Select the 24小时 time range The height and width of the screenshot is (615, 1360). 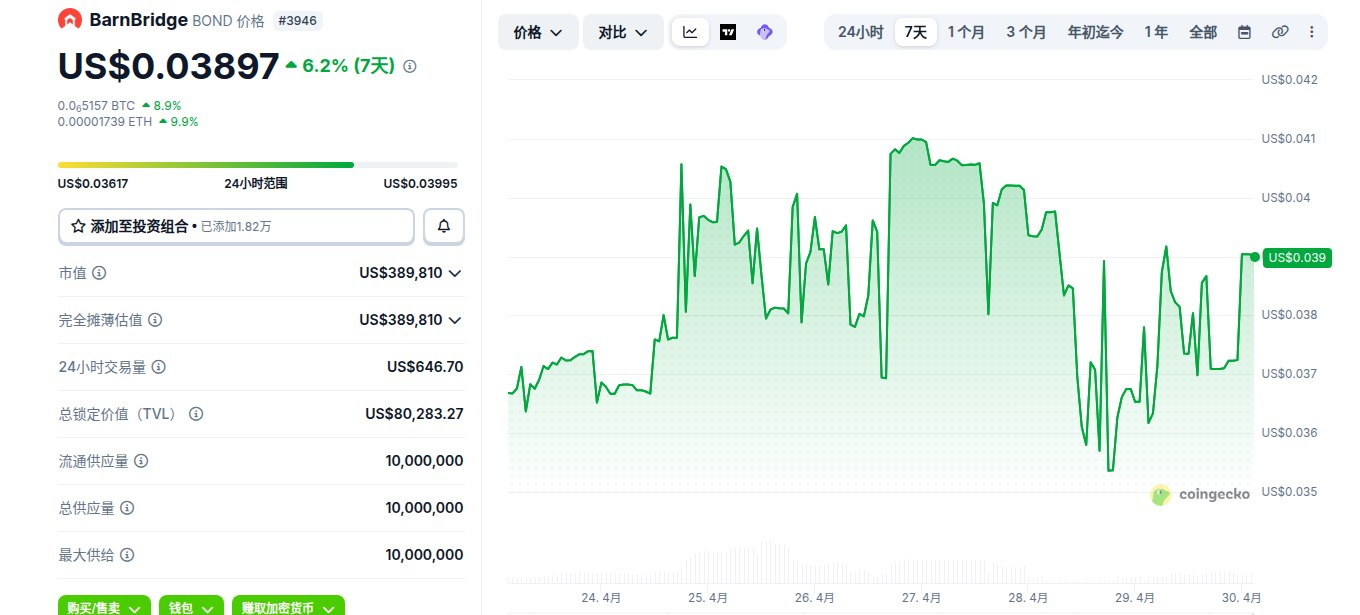pyautogui.click(x=860, y=32)
